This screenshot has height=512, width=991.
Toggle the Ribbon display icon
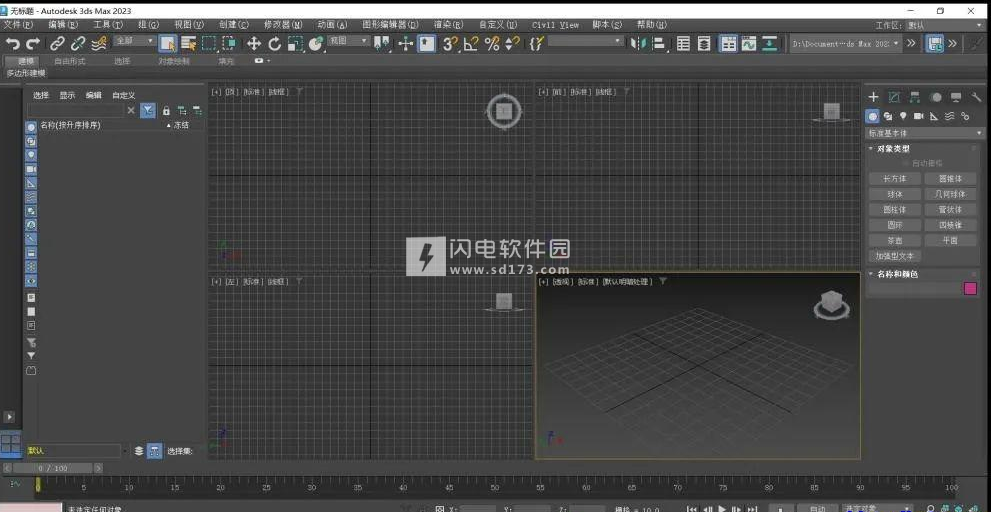coord(729,43)
